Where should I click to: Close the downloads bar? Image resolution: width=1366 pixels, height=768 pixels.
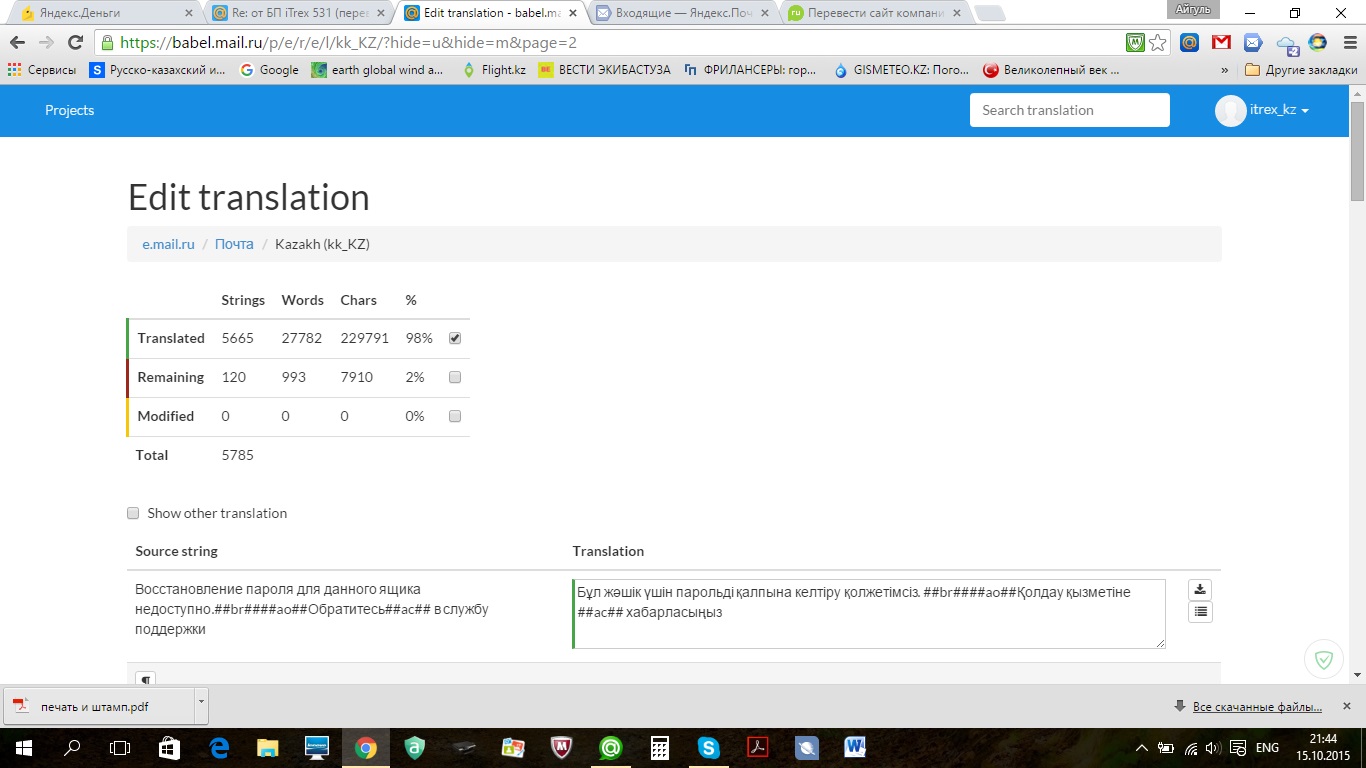pos(1345,706)
